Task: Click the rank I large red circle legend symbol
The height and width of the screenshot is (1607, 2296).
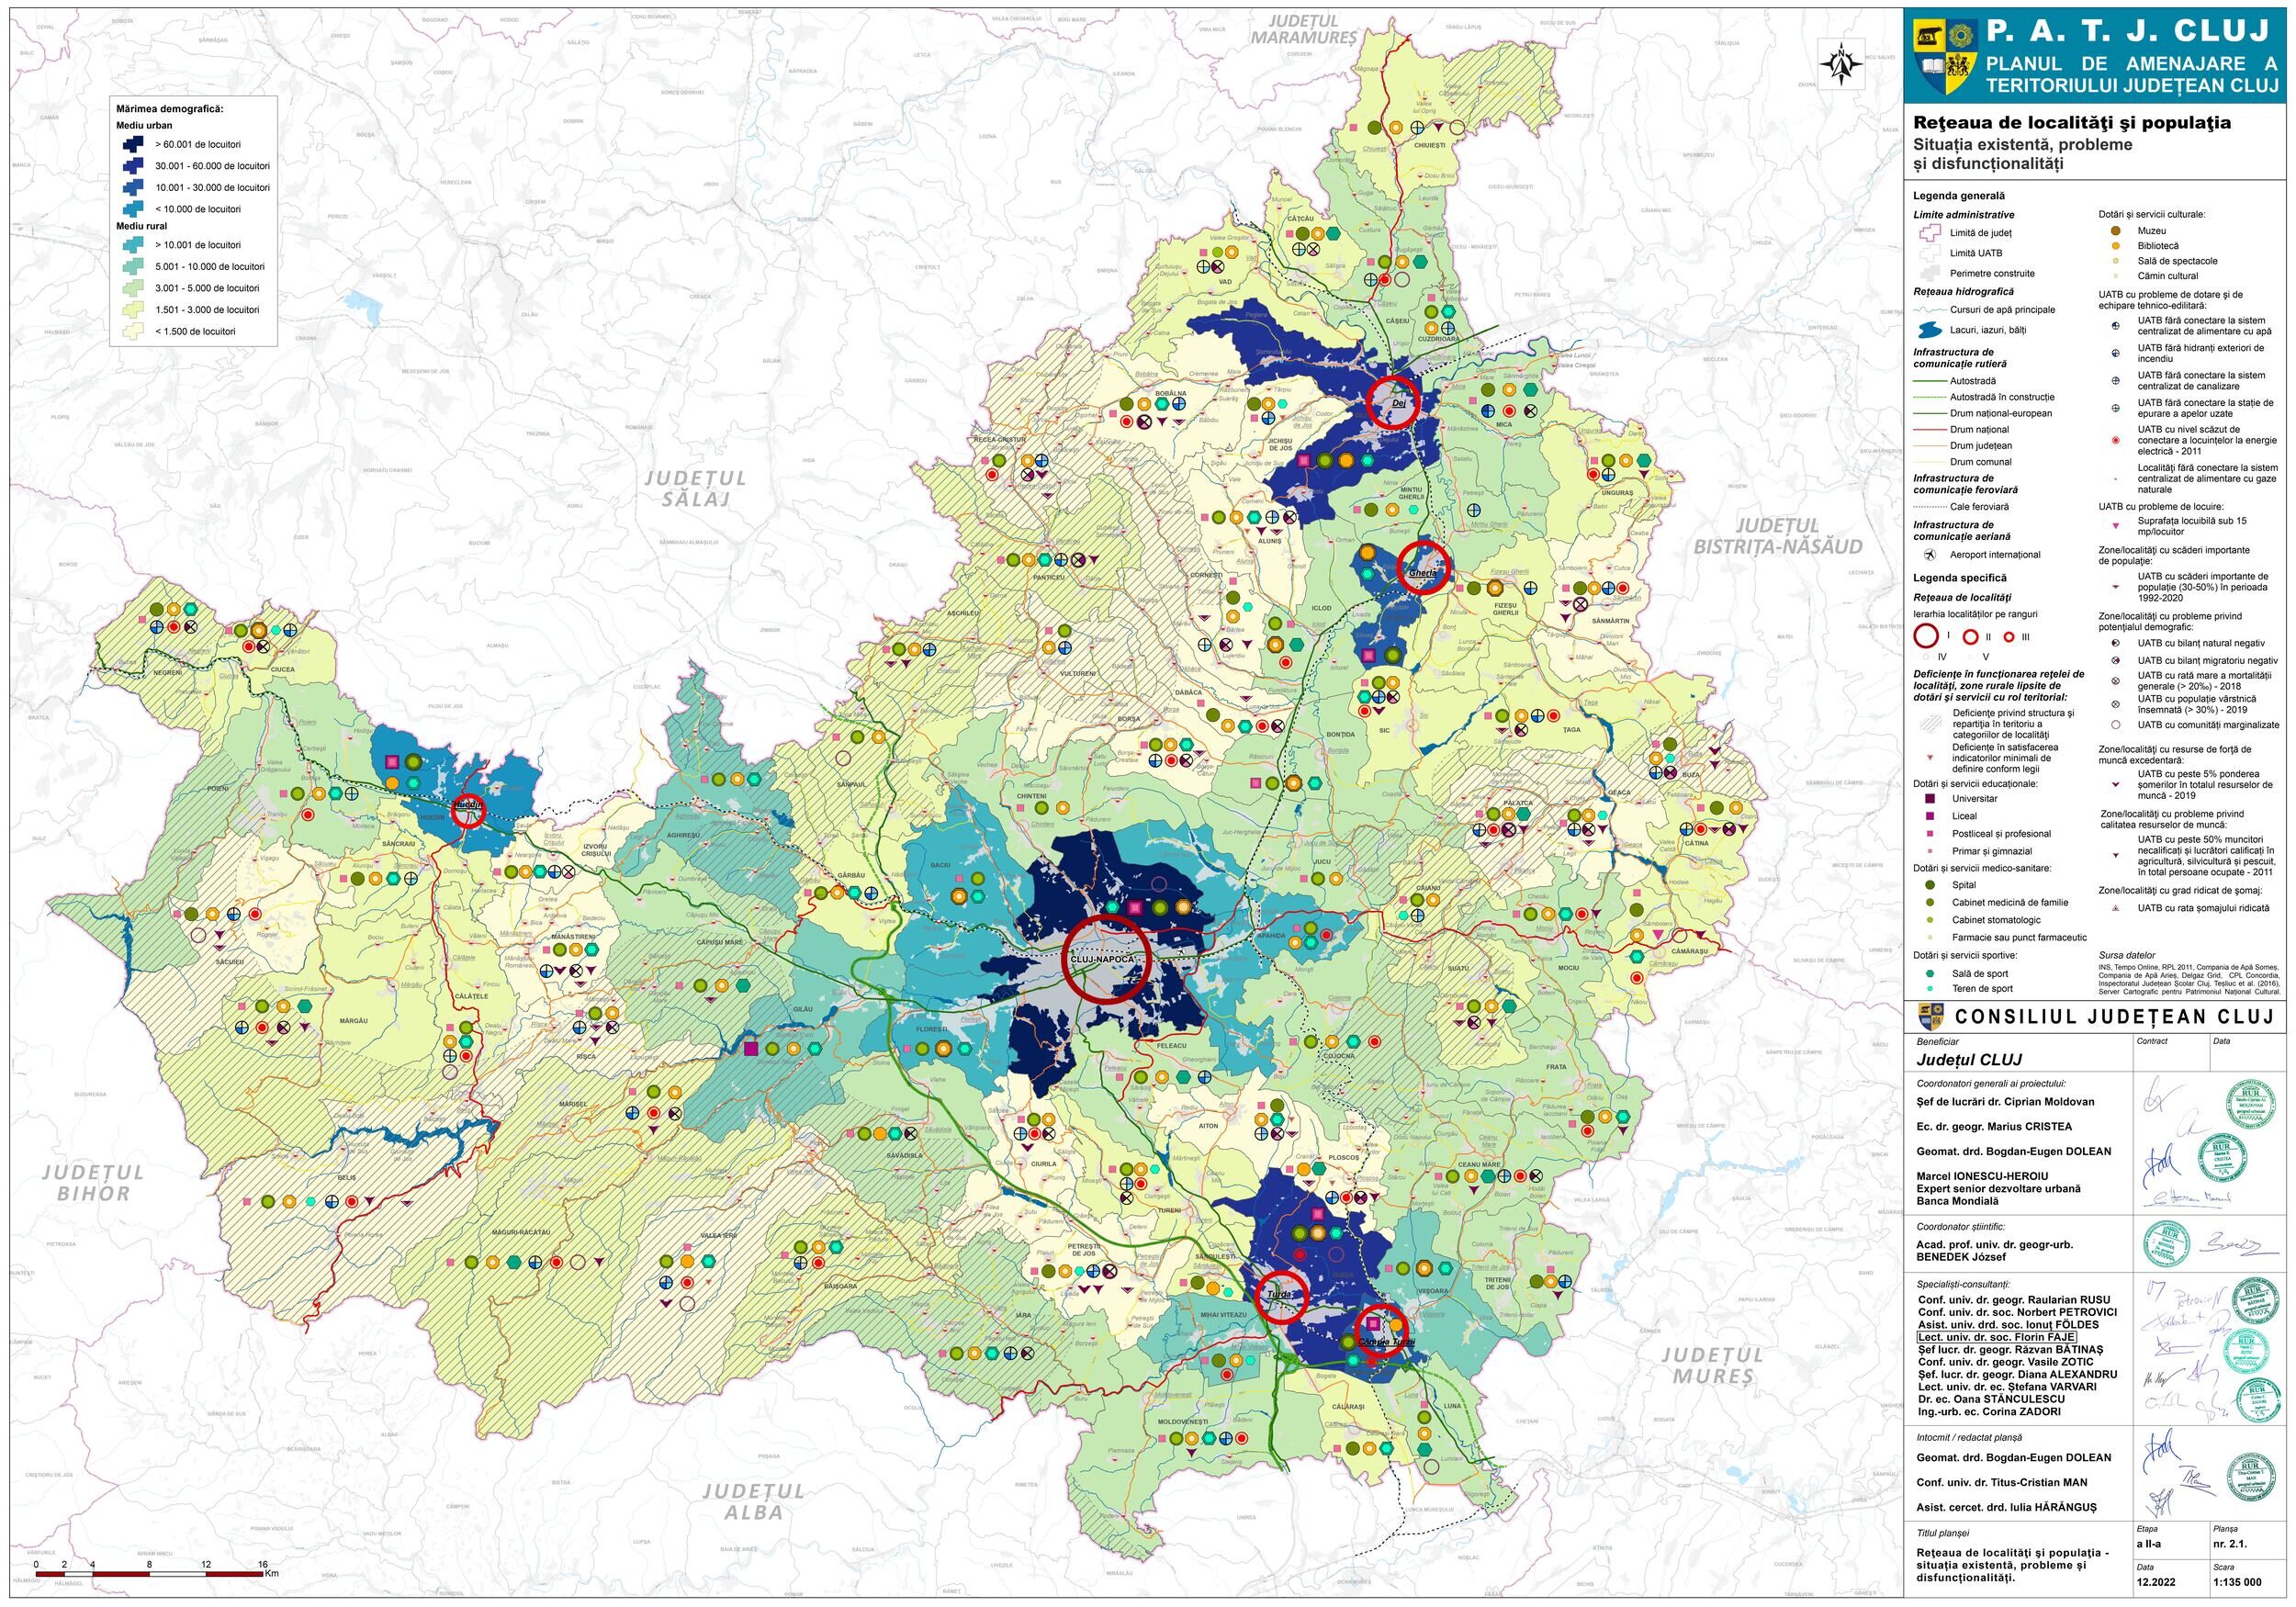Action: (x=1926, y=636)
